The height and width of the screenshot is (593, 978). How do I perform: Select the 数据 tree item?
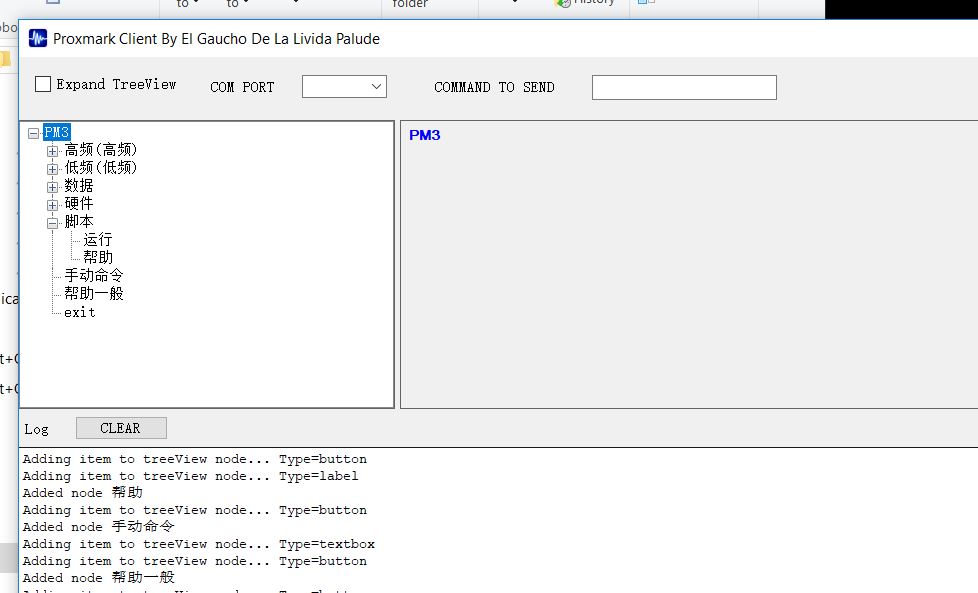79,186
